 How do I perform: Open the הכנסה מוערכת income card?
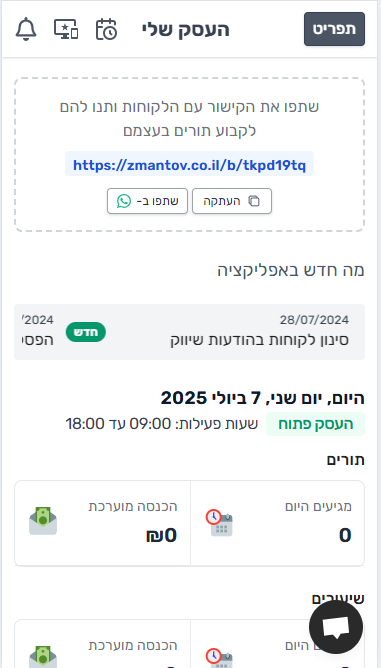[x=103, y=524]
